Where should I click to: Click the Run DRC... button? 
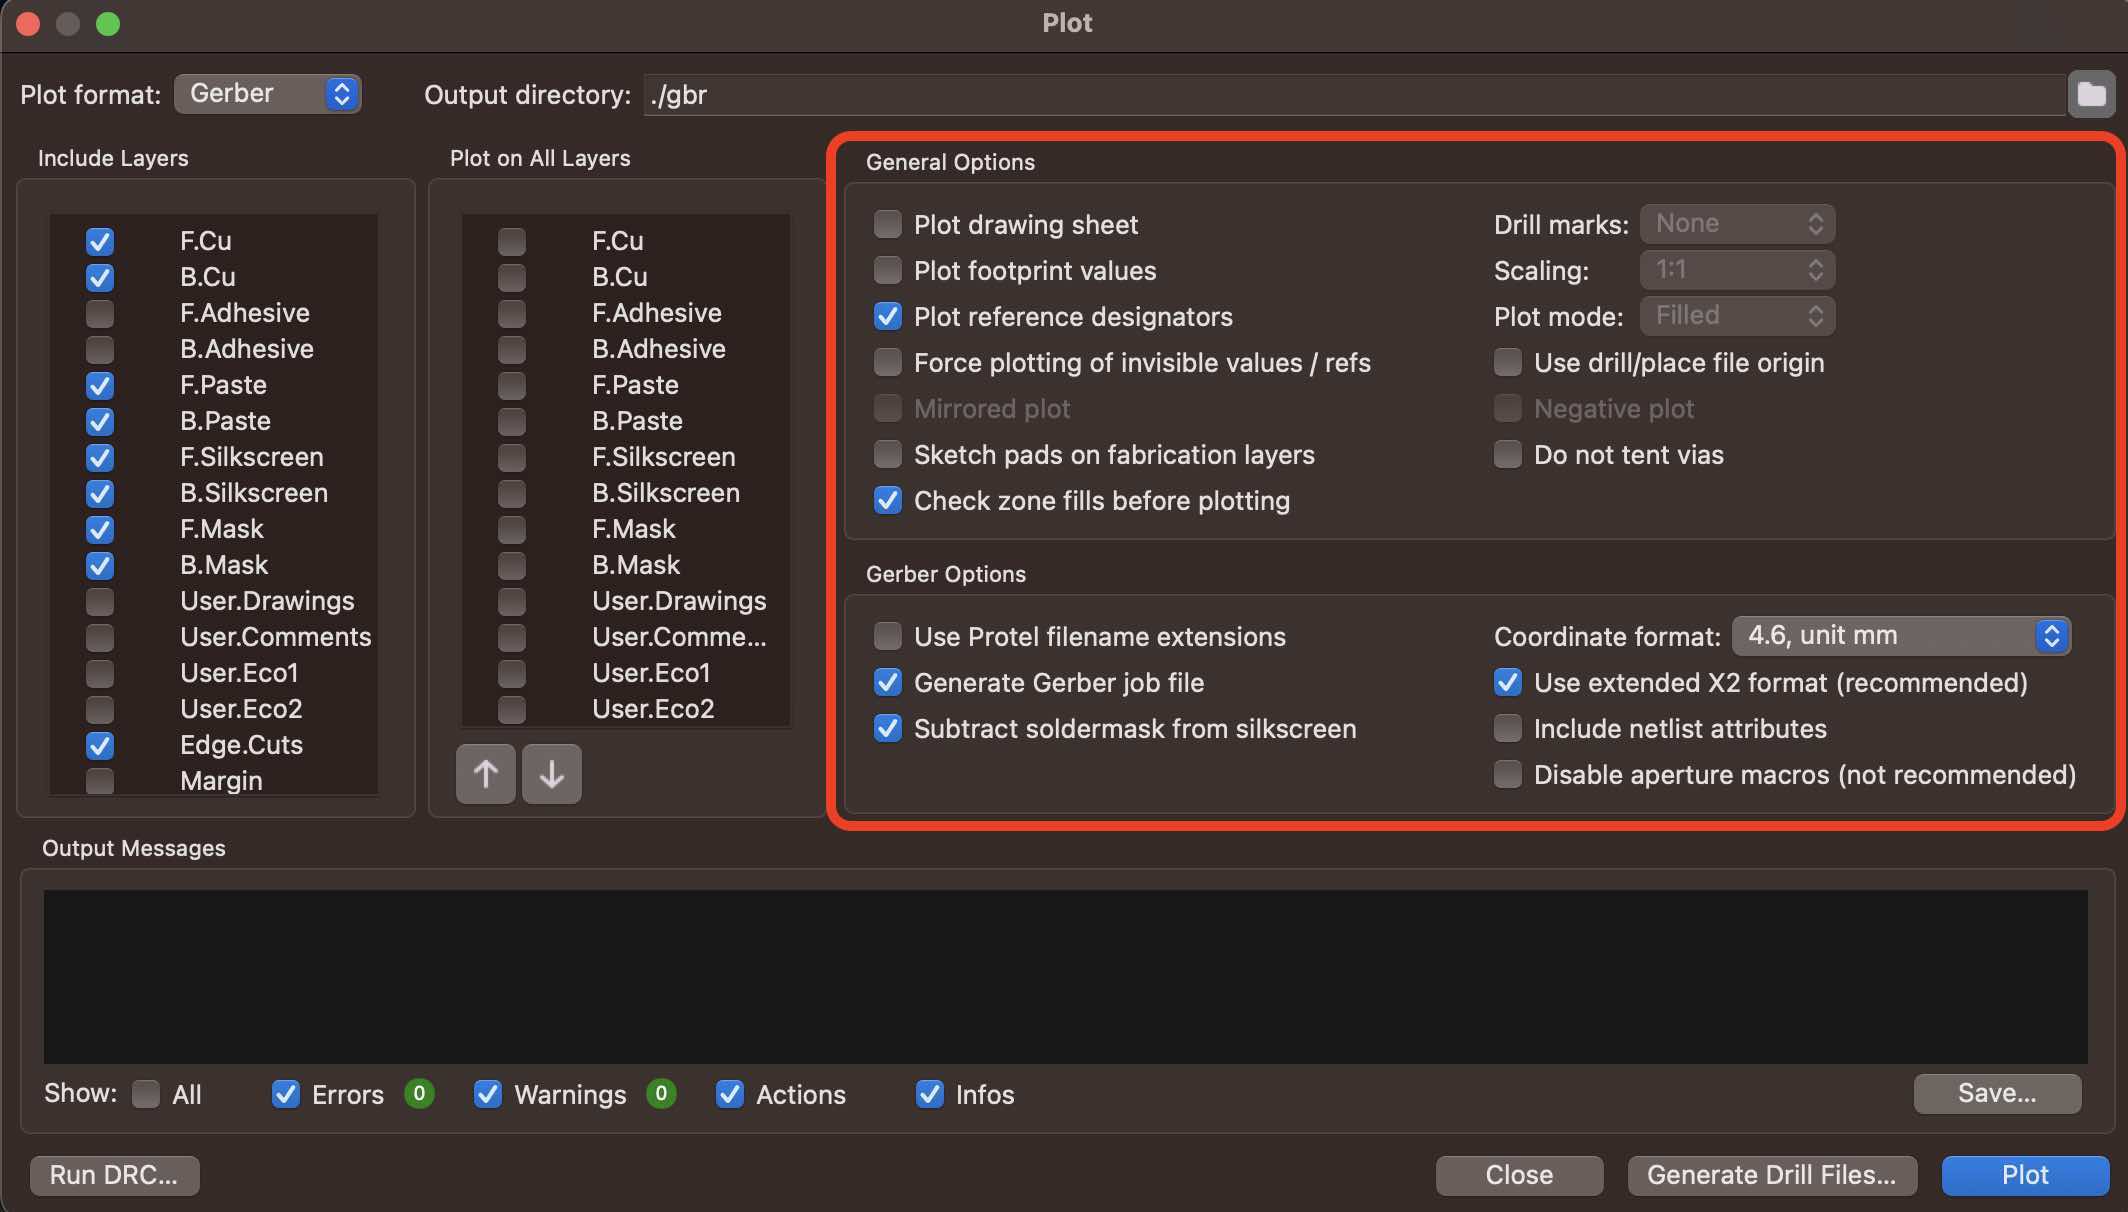(x=114, y=1175)
